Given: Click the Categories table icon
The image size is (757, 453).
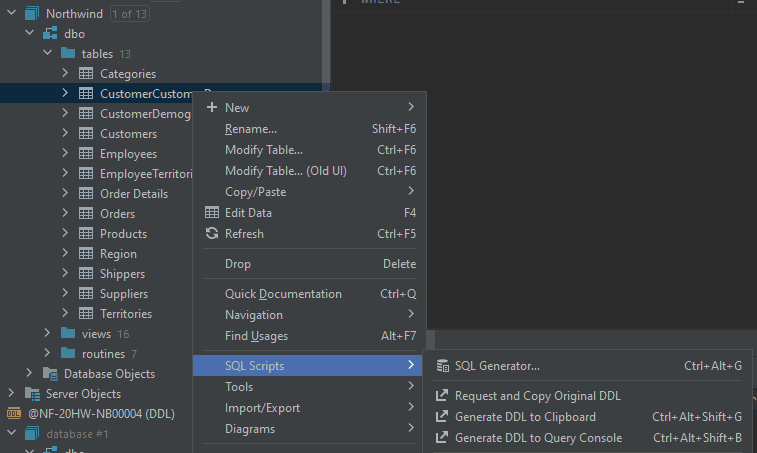Looking at the screenshot, I should (x=86, y=74).
